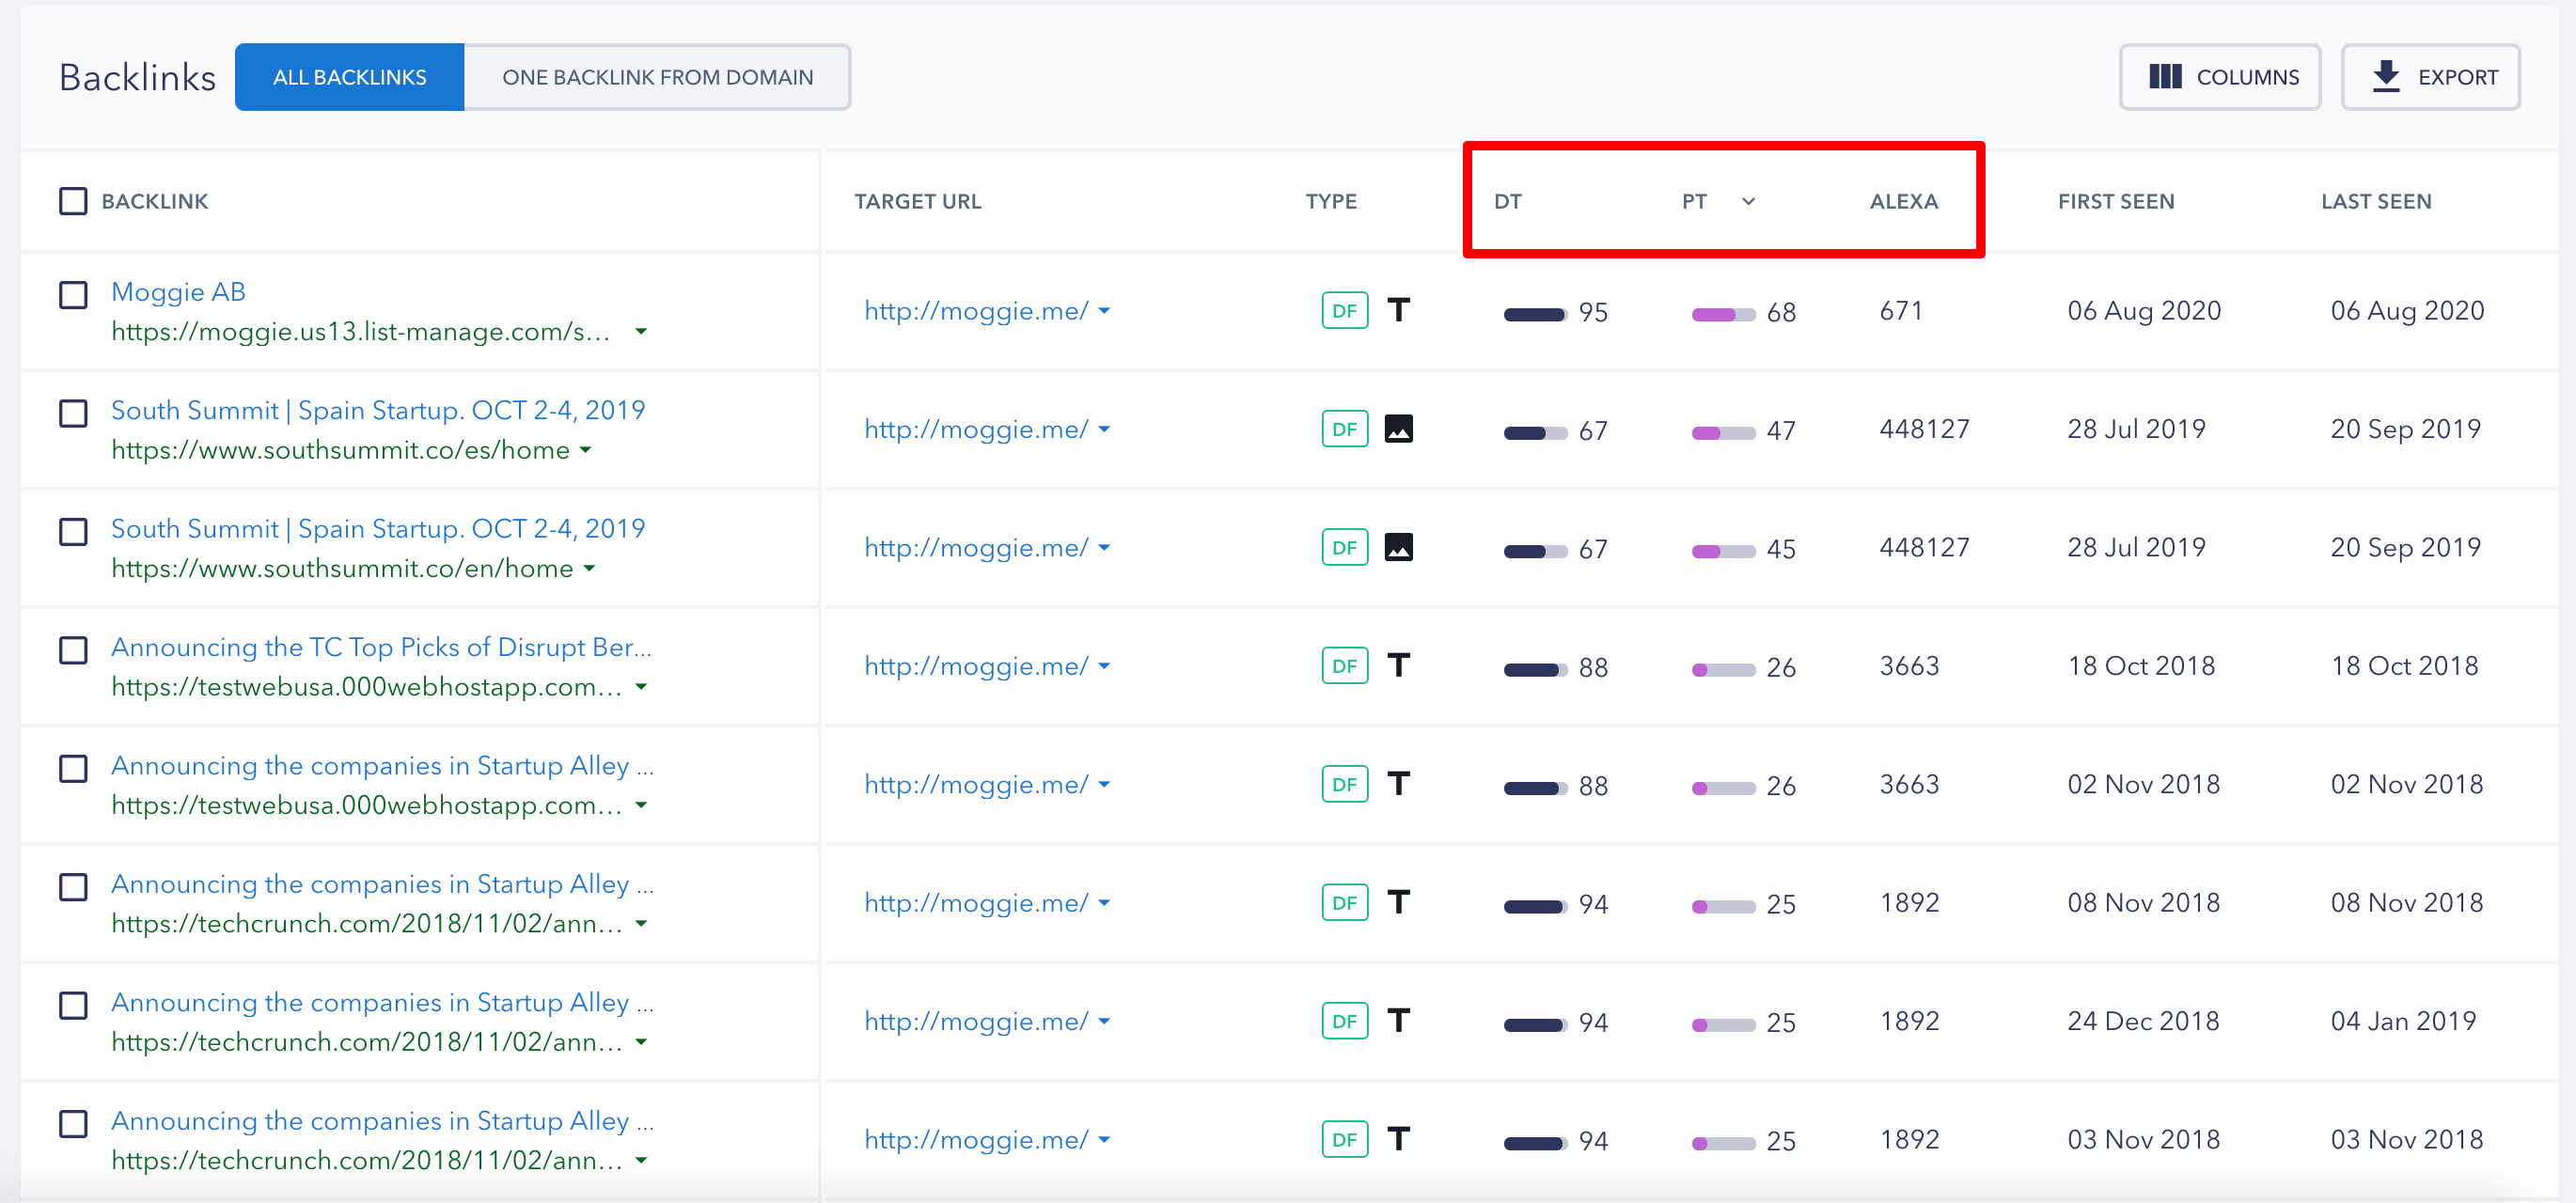Sort by the FIRST SEEN column header
Image resolution: width=2576 pixels, height=1203 pixels.
click(2116, 201)
